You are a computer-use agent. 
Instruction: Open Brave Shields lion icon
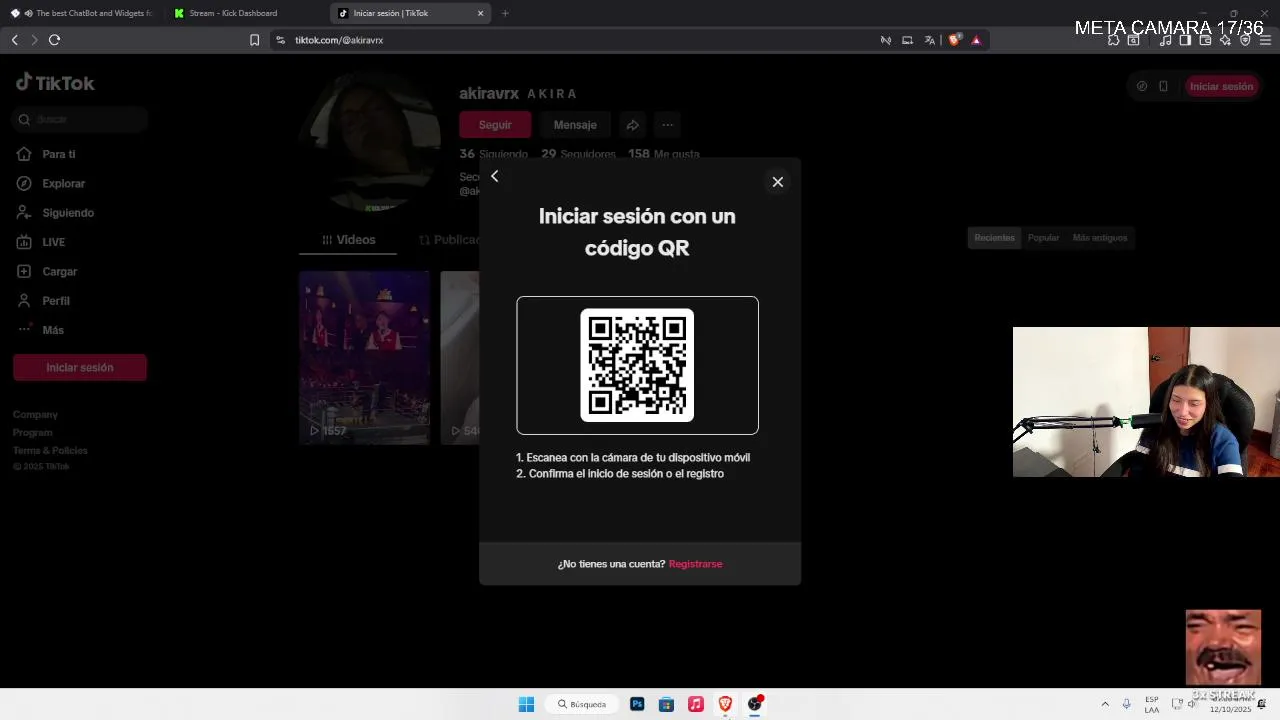point(954,40)
